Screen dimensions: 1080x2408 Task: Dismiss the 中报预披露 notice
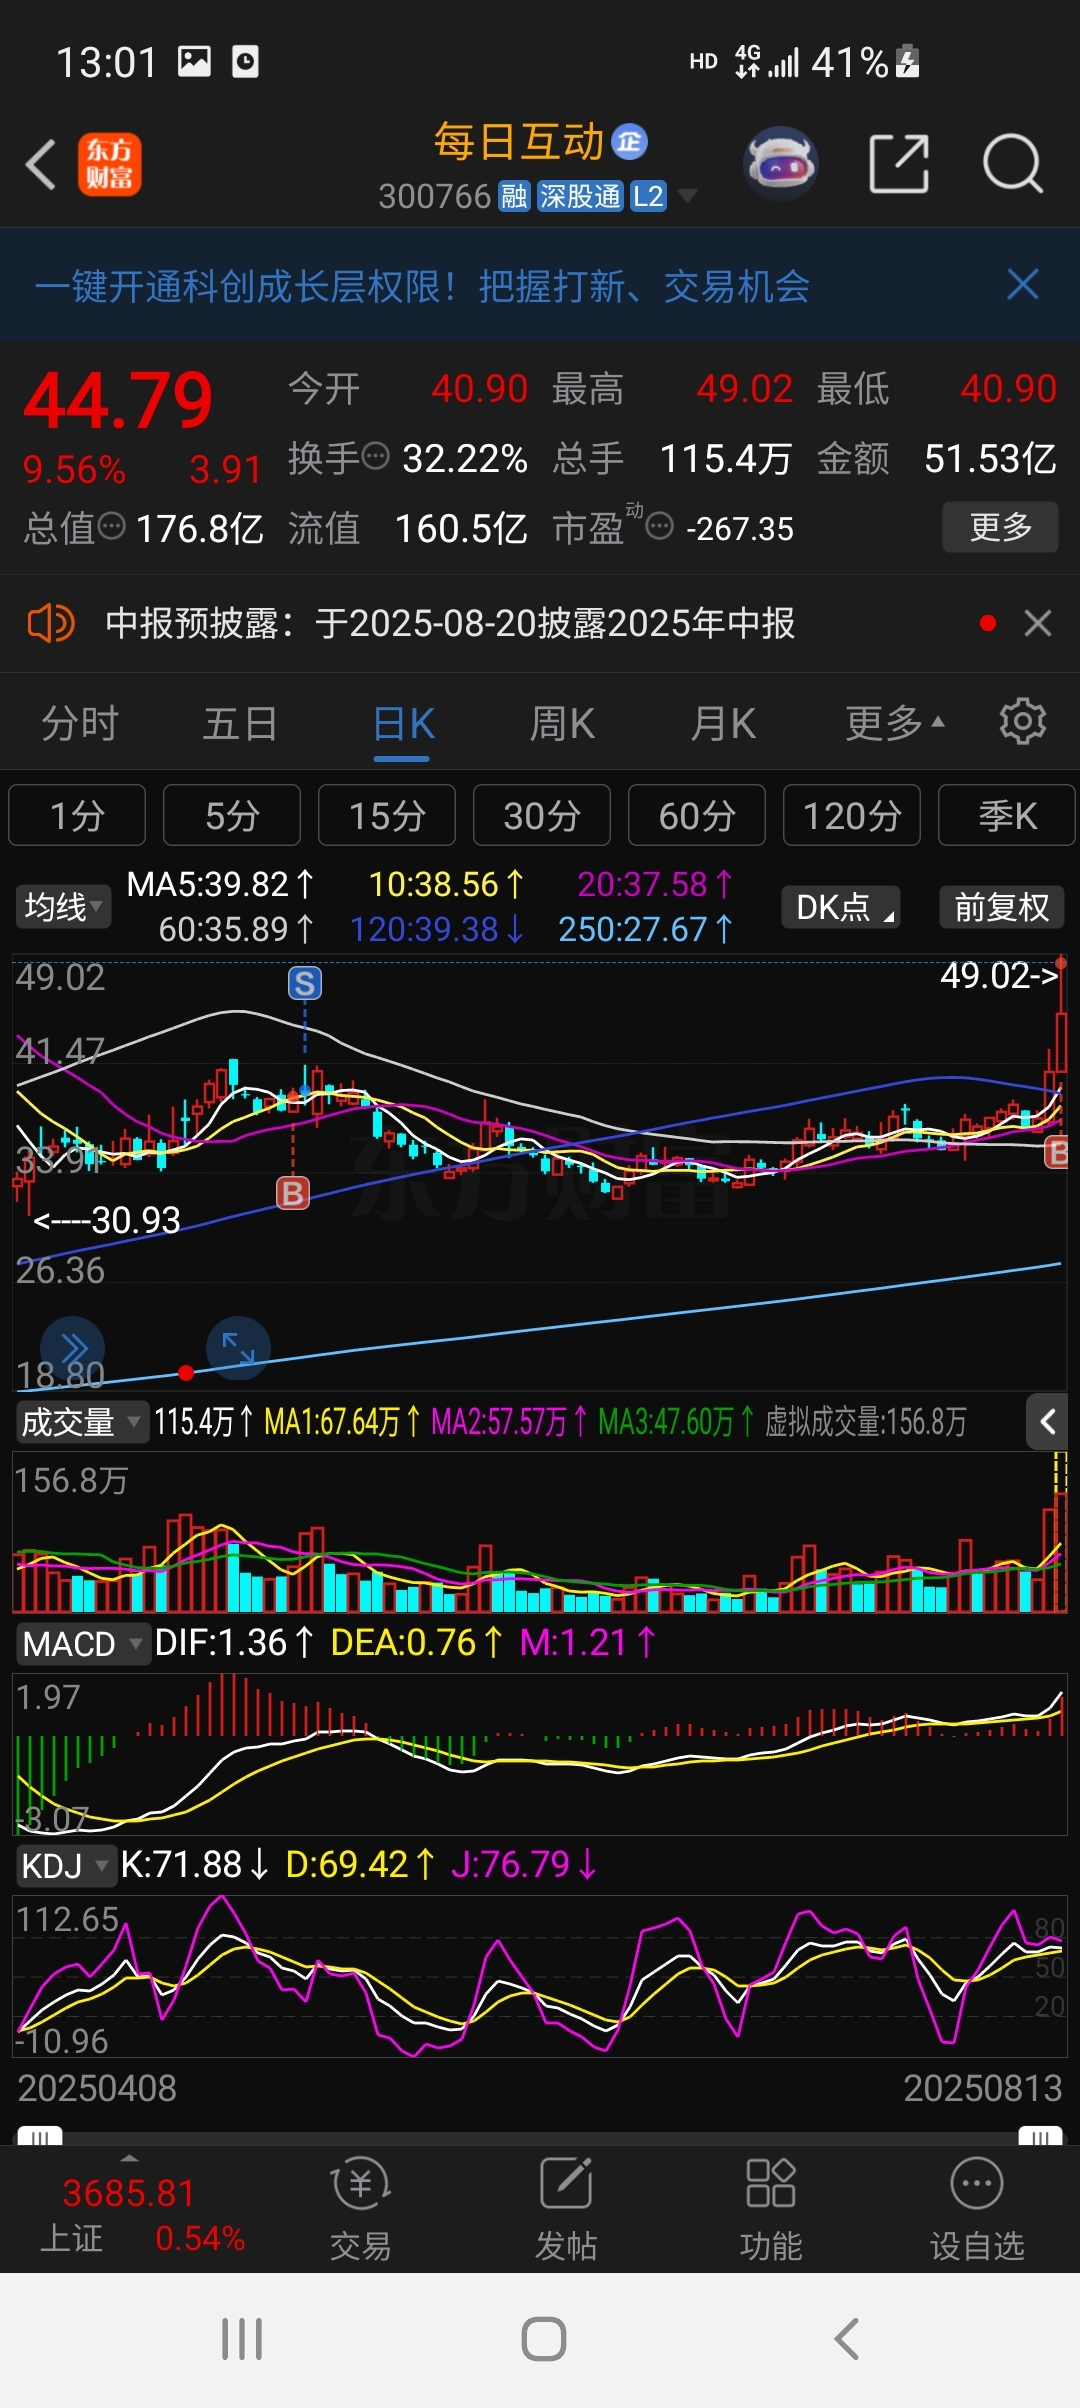click(x=1038, y=623)
